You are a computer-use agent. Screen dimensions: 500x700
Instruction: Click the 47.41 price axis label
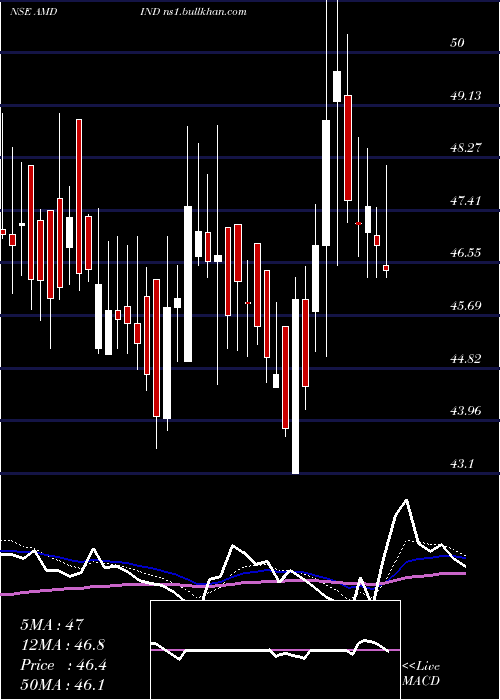466,200
